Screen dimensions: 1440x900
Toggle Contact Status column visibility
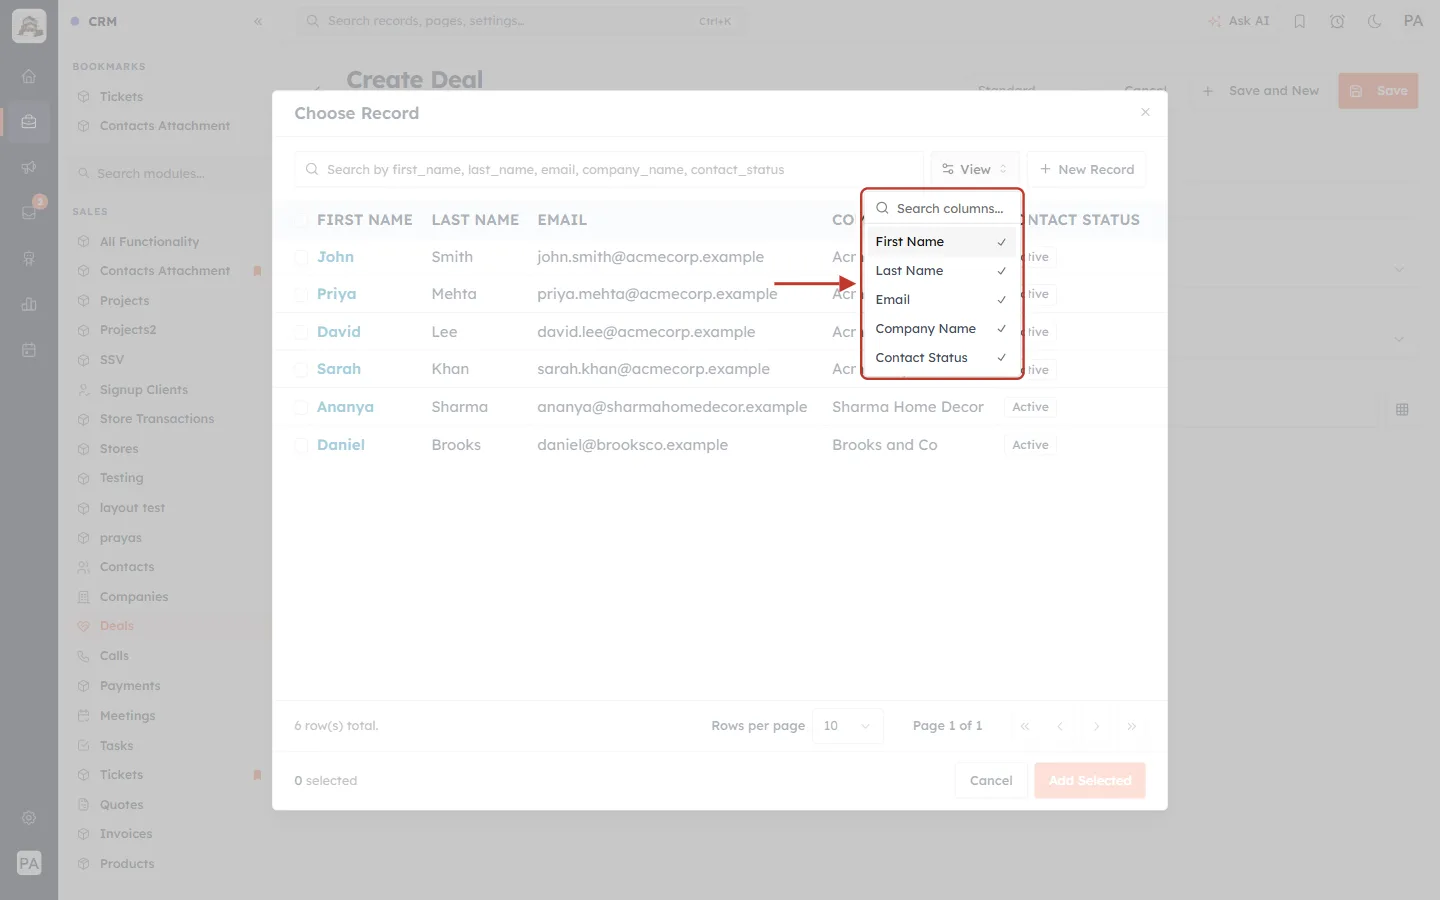click(940, 358)
